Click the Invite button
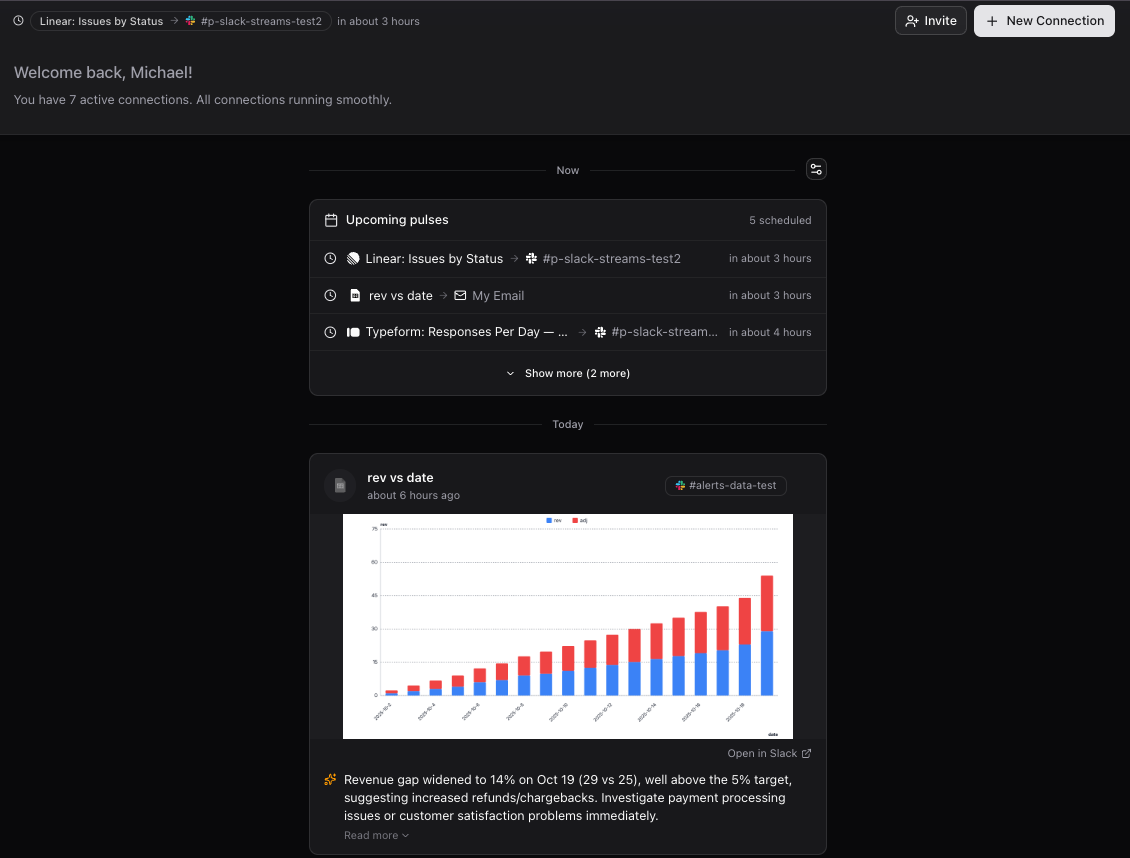 (930, 20)
